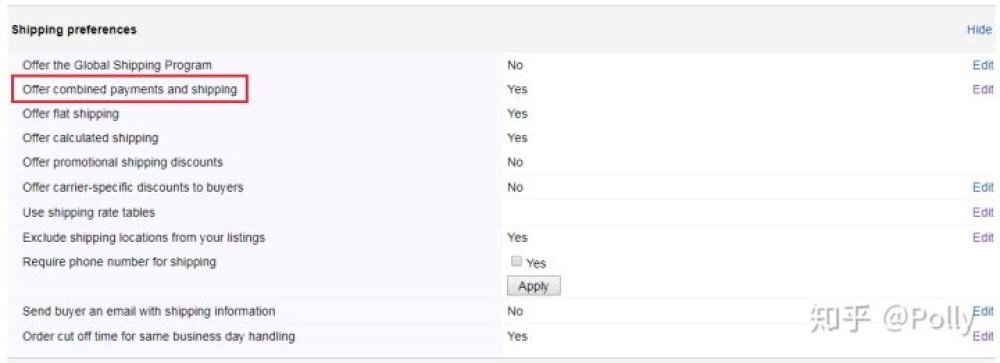The width and height of the screenshot is (1000, 363).
Task: Edit the Global Shipping Program setting
Action: (983, 65)
